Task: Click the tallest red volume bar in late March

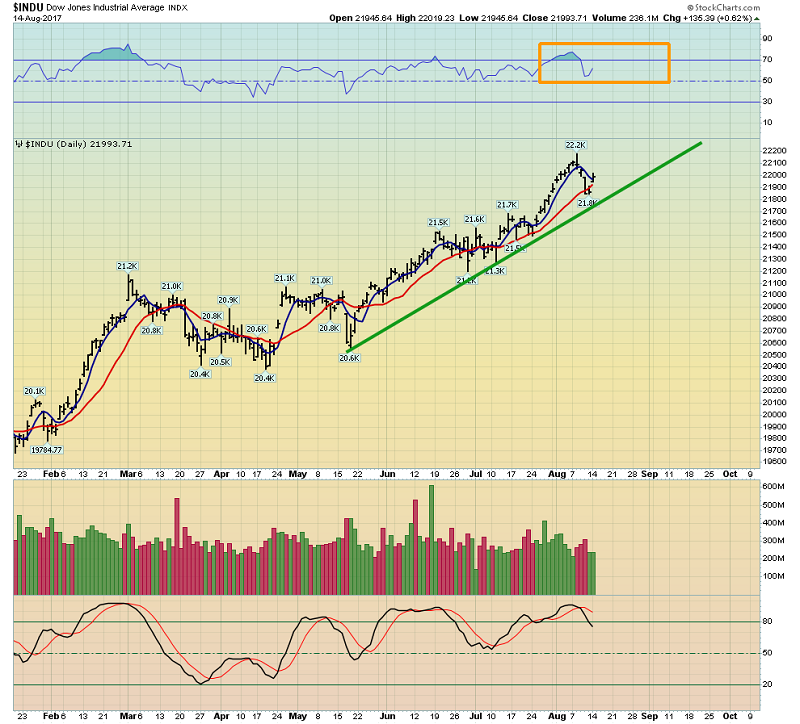Action: pyautogui.click(x=177, y=546)
